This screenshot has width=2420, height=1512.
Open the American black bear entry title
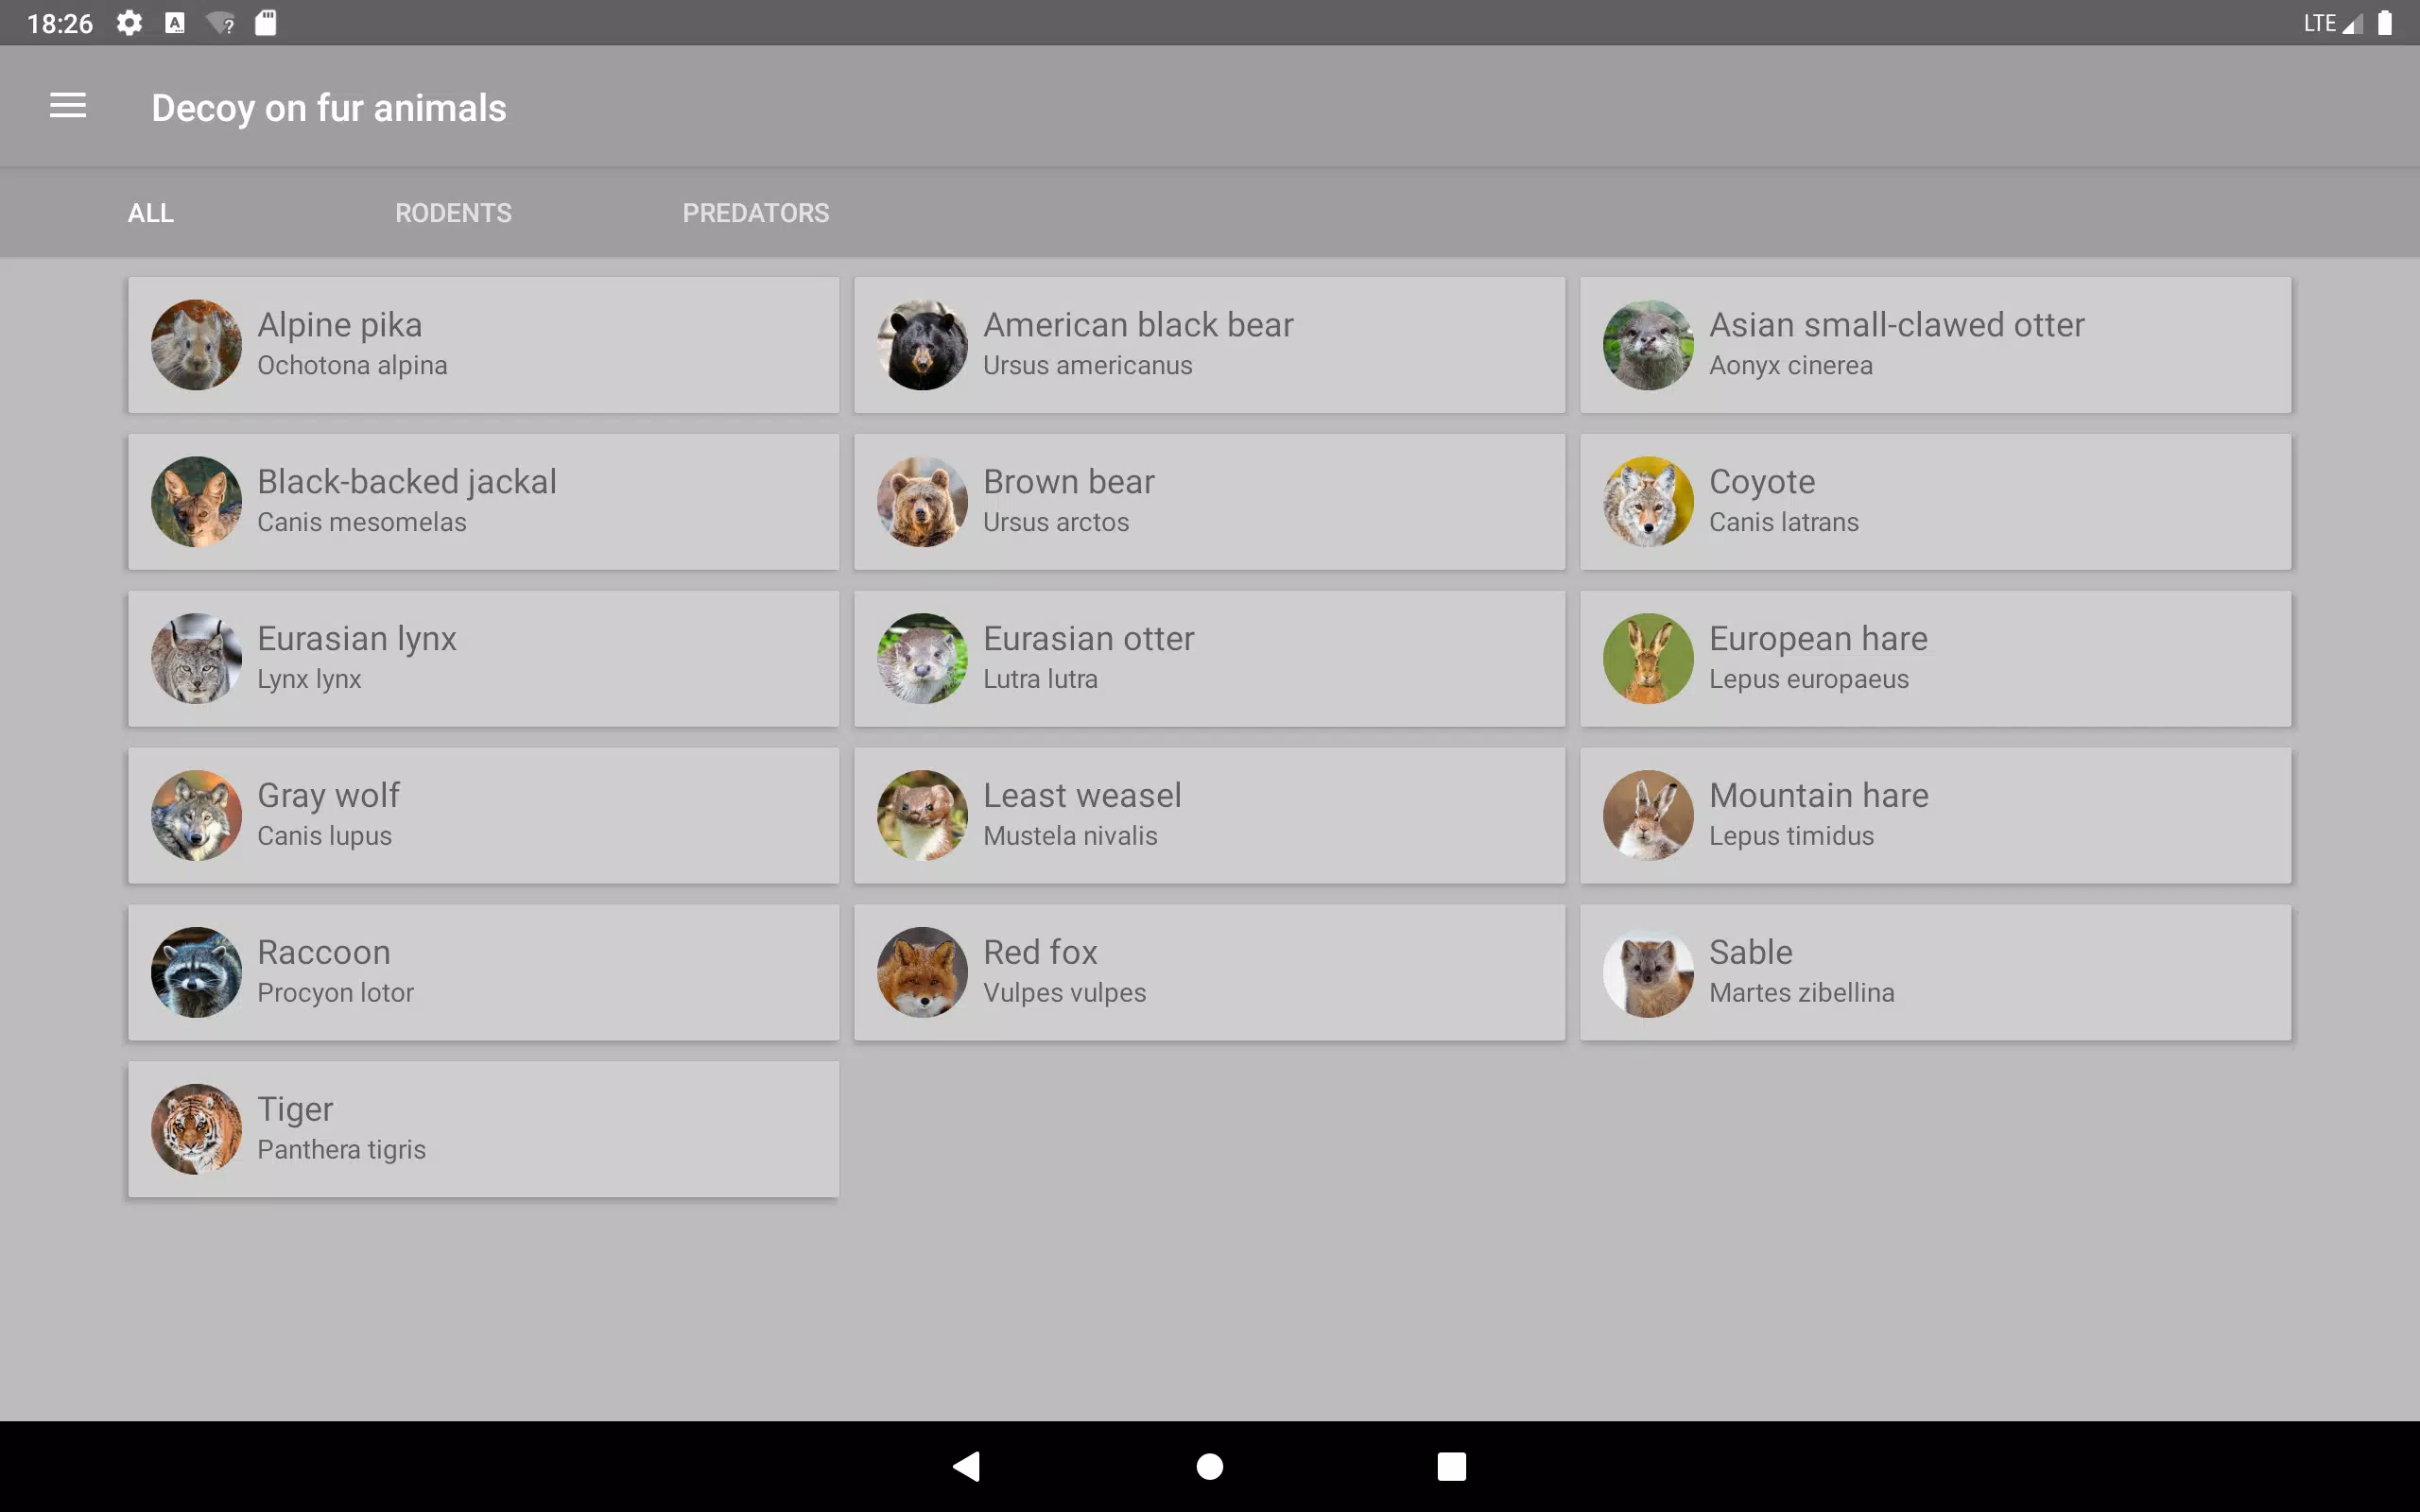1138,325
